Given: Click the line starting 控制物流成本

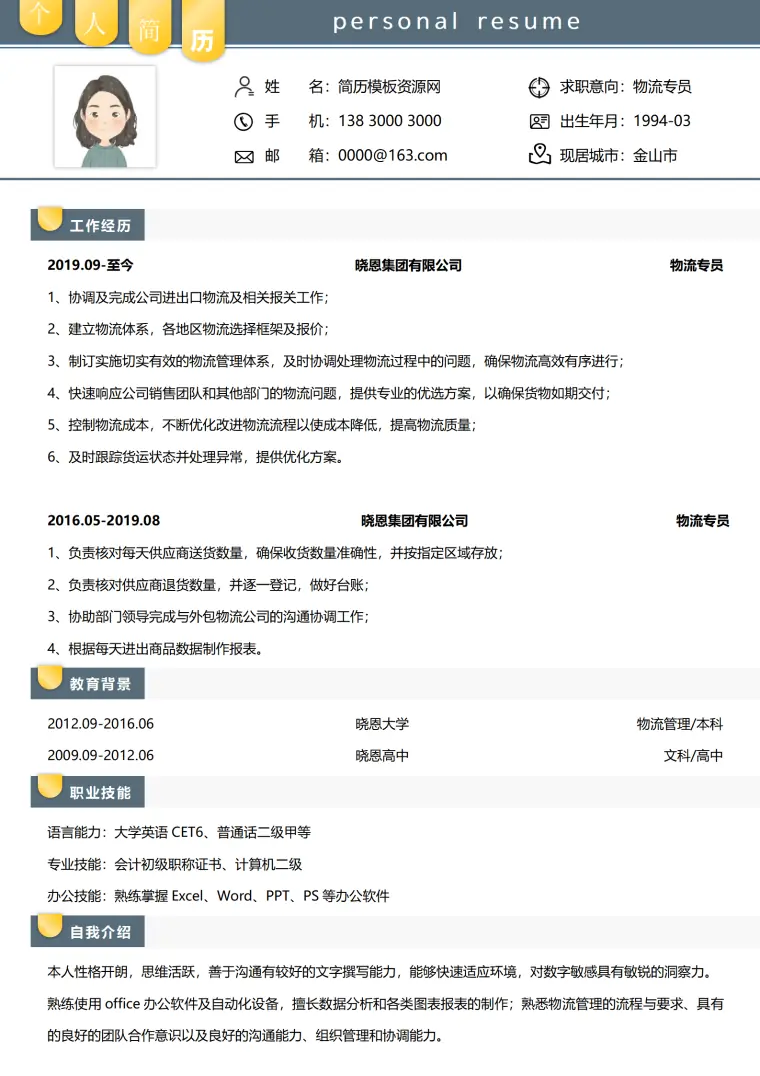Looking at the screenshot, I should click(x=261, y=425).
